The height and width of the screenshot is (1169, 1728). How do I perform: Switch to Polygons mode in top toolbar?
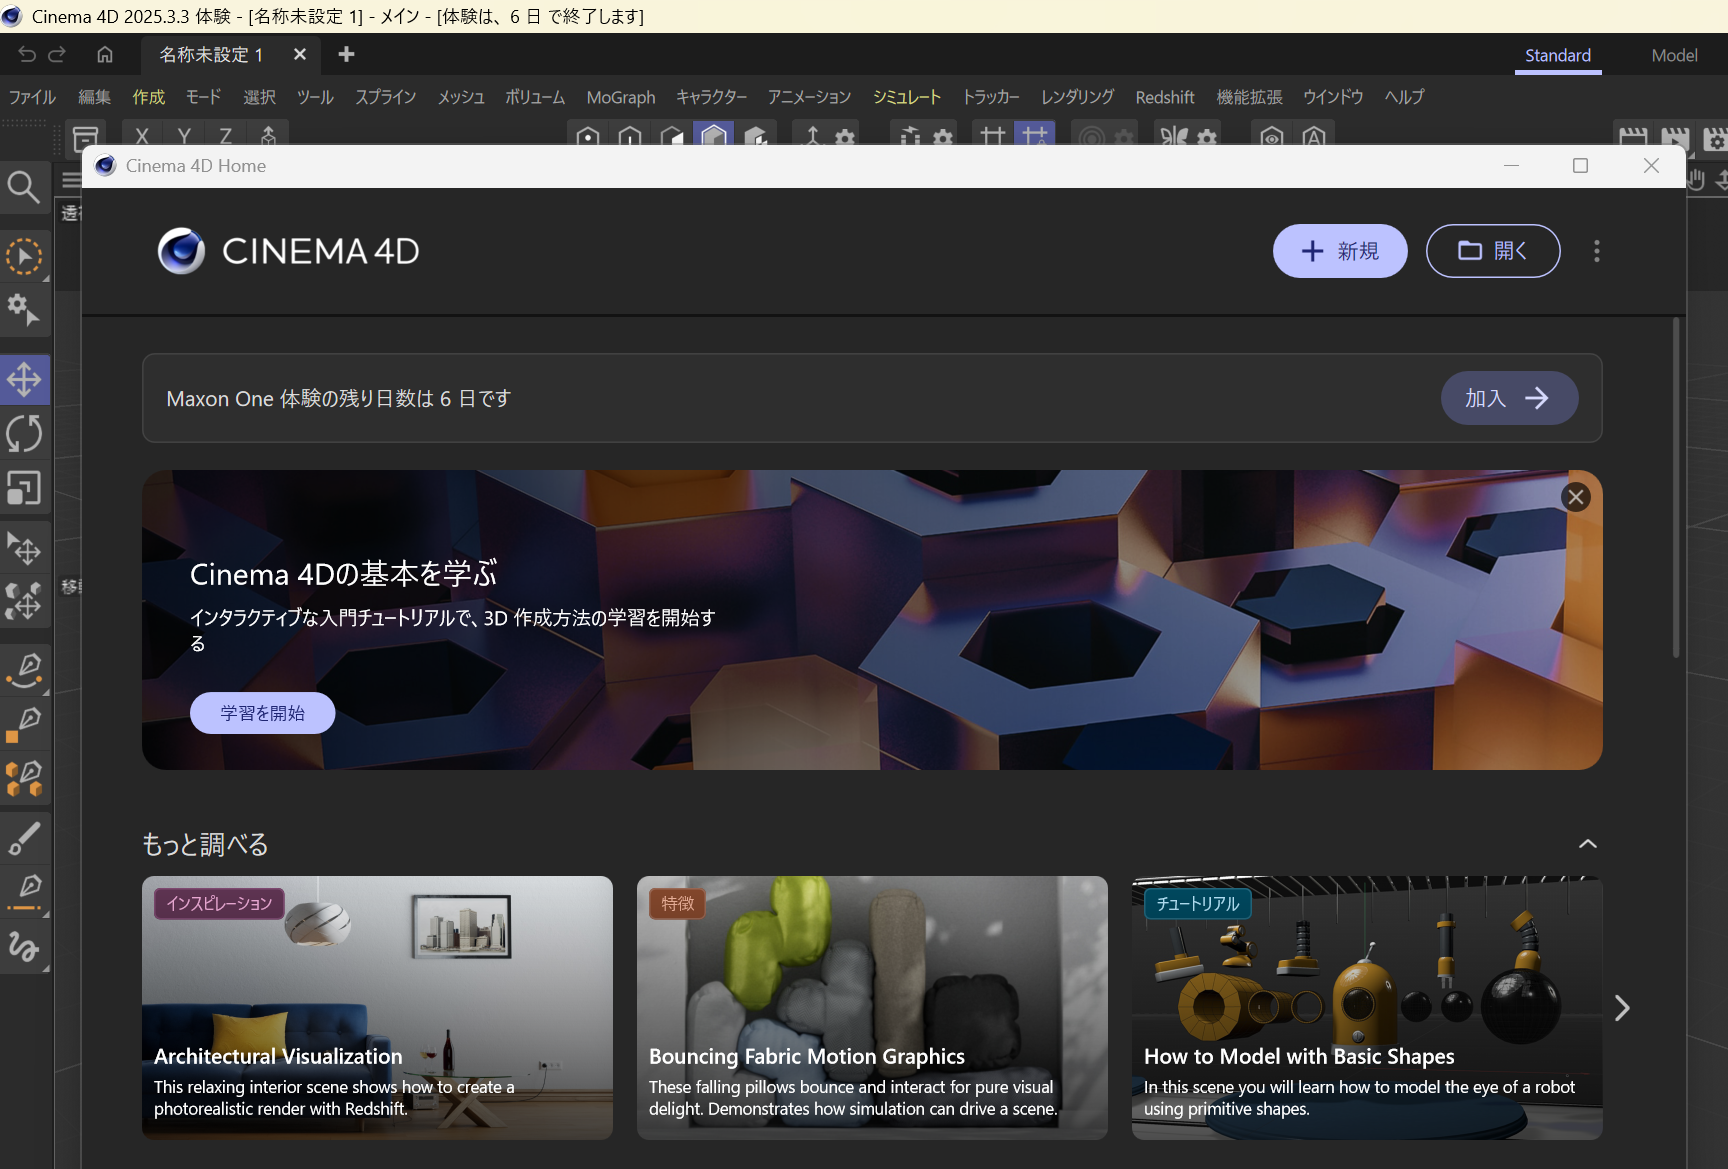click(672, 134)
